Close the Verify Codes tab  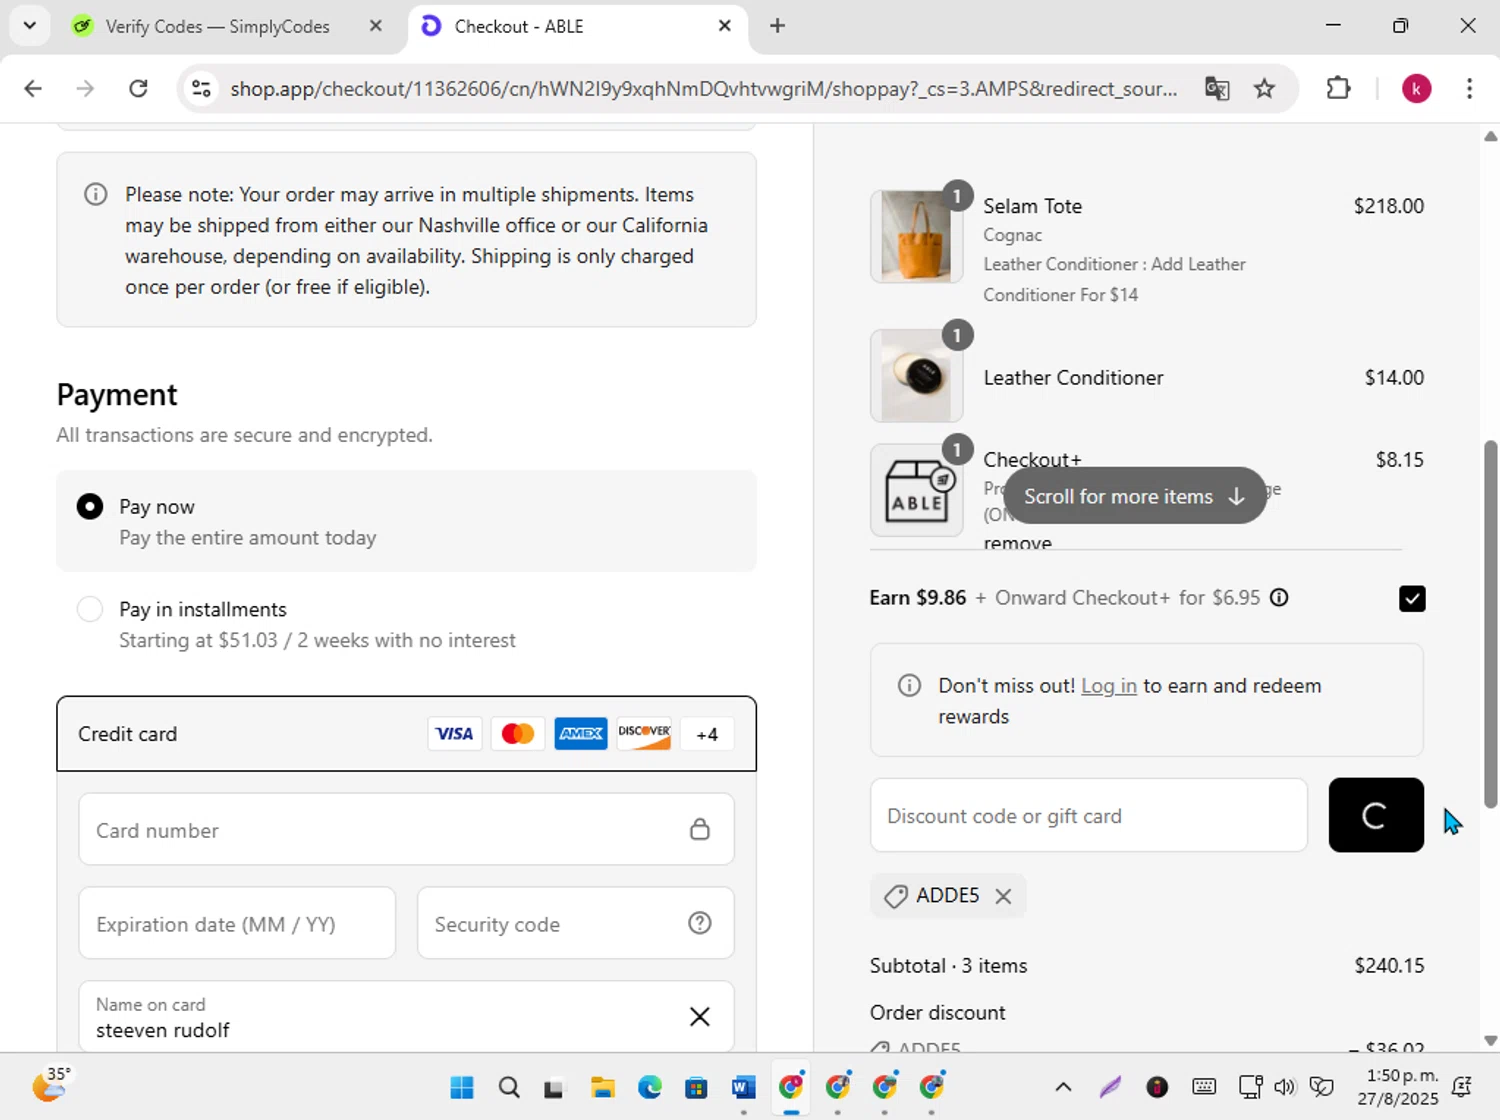(x=376, y=26)
